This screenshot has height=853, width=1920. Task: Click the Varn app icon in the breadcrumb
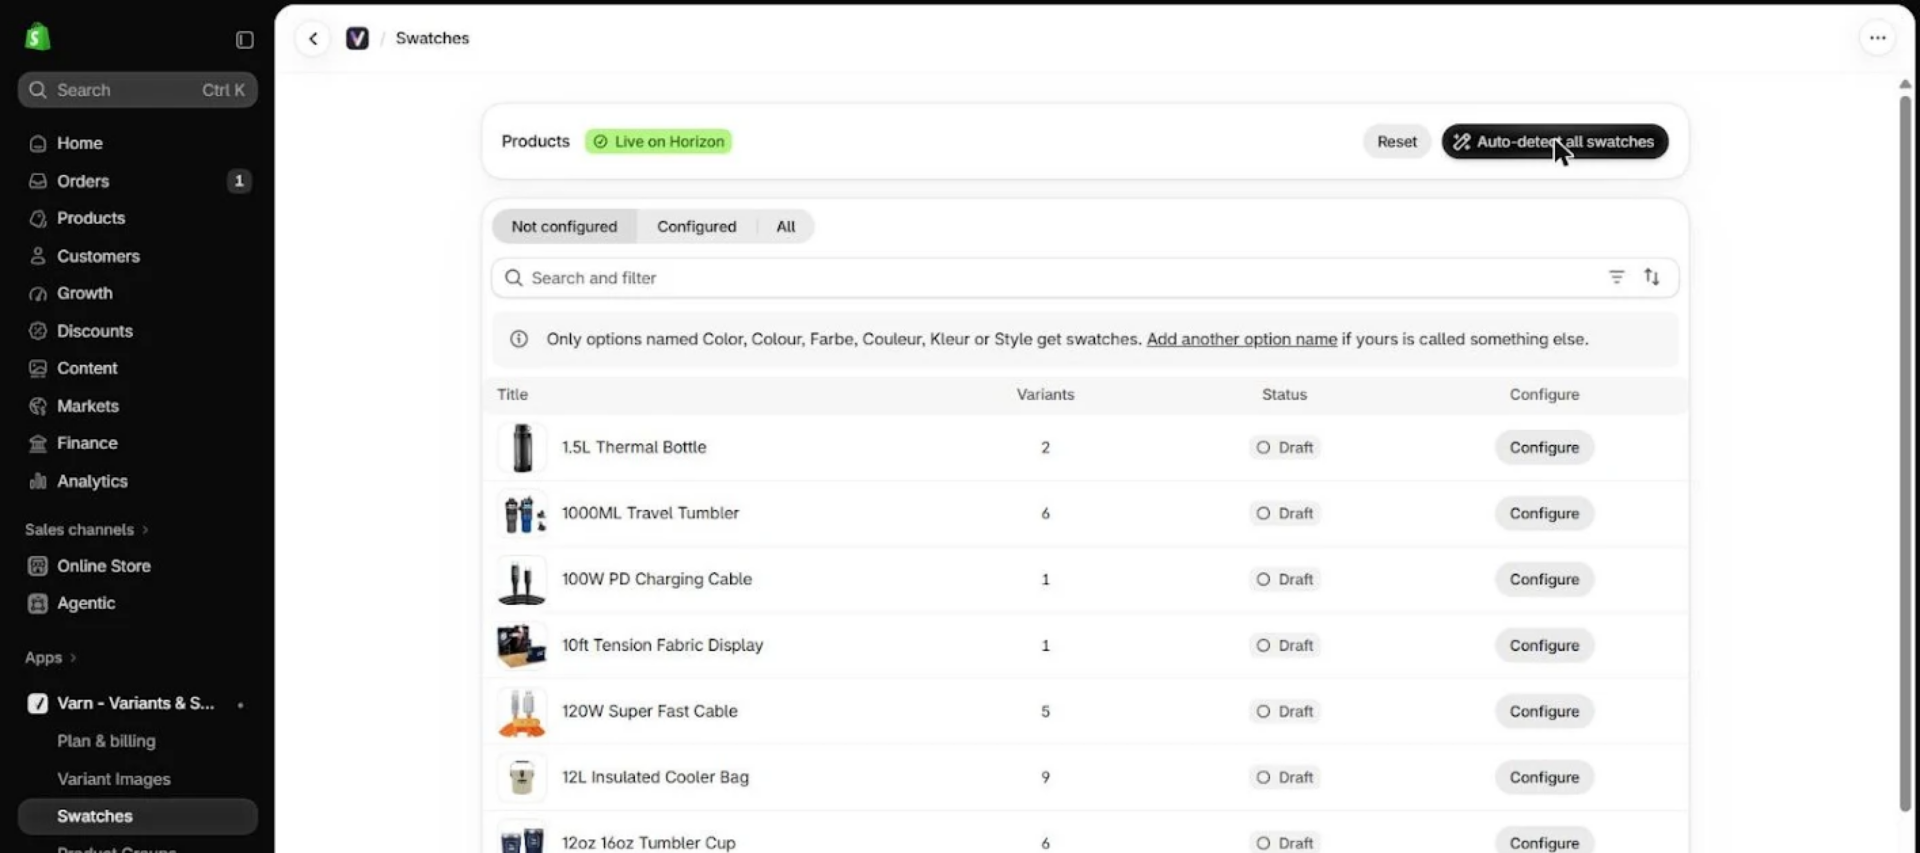point(357,38)
